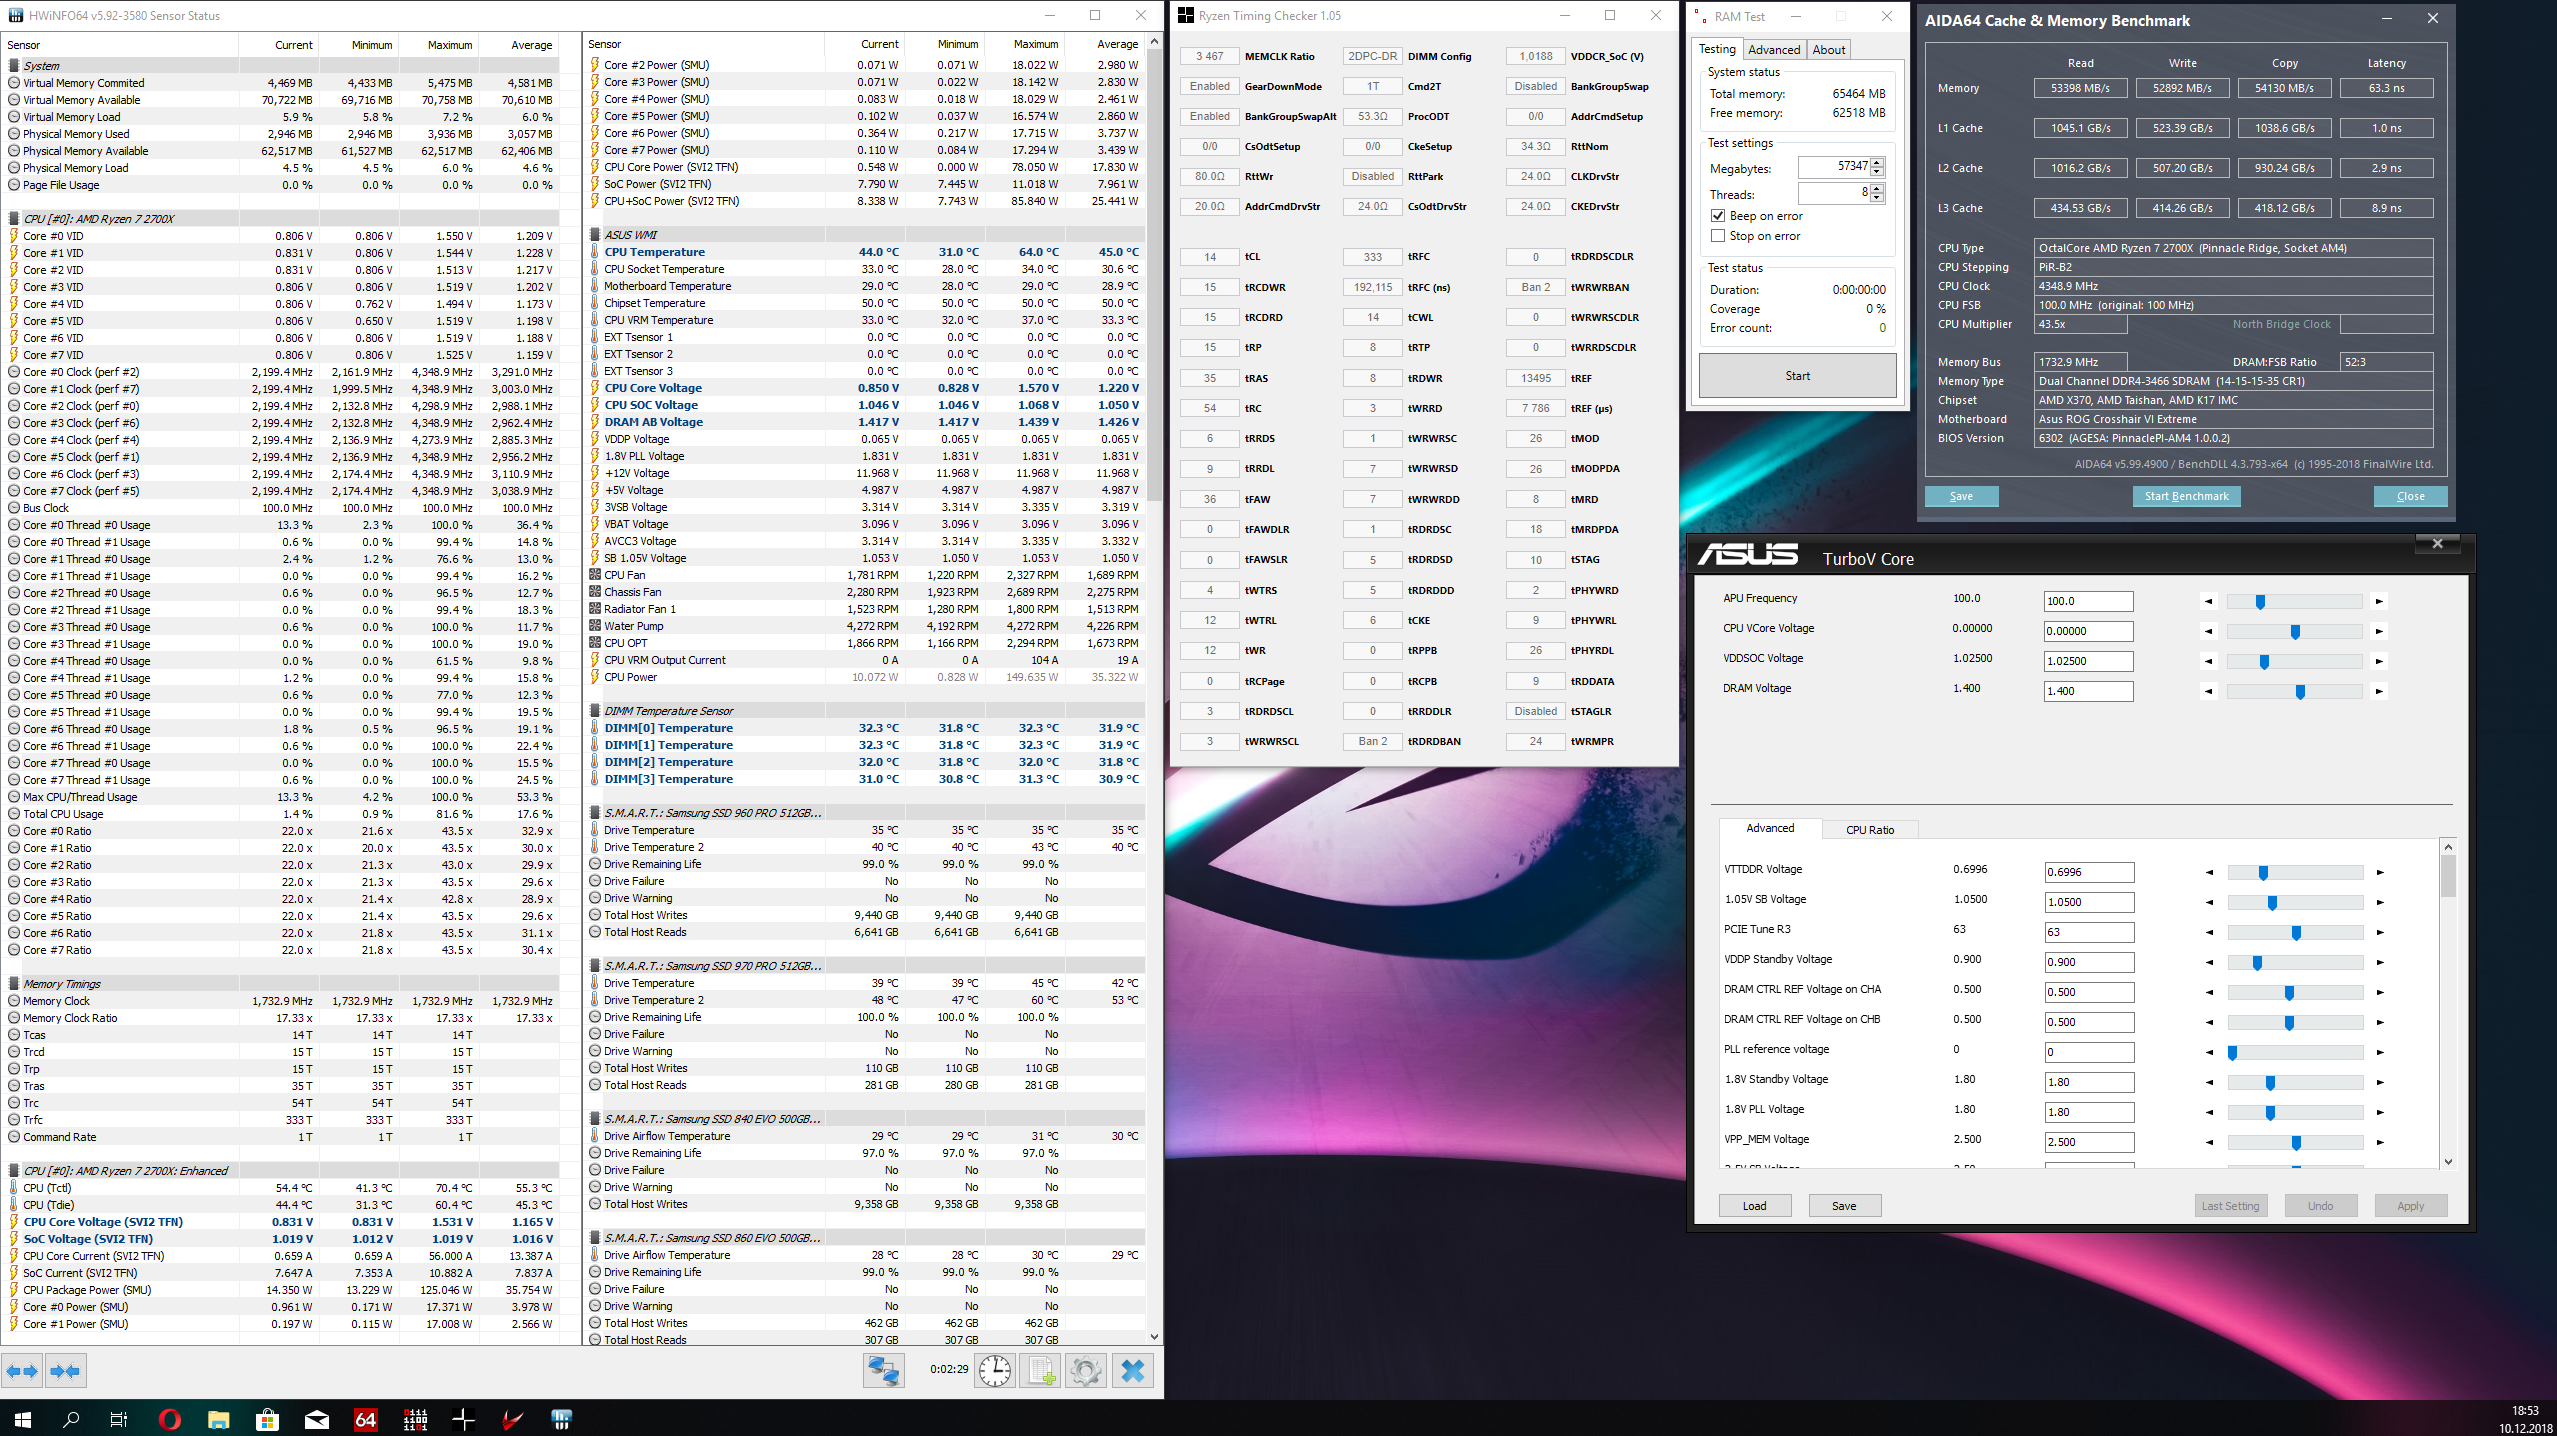The width and height of the screenshot is (2557, 1436).
Task: Open the CPU Ratio tab in TurboV Core
Action: pyautogui.click(x=1869, y=829)
